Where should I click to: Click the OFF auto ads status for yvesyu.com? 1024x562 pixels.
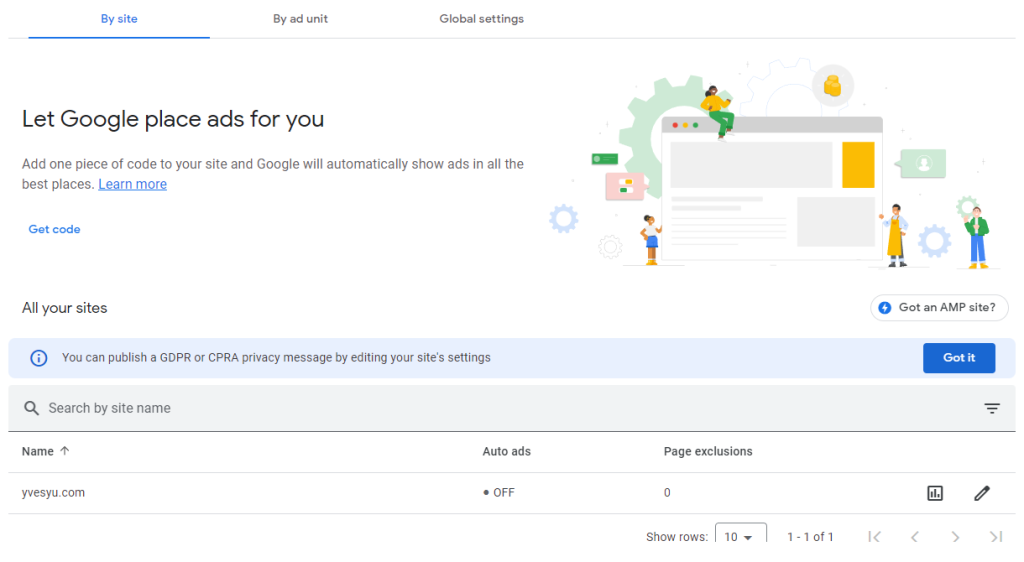499,493
